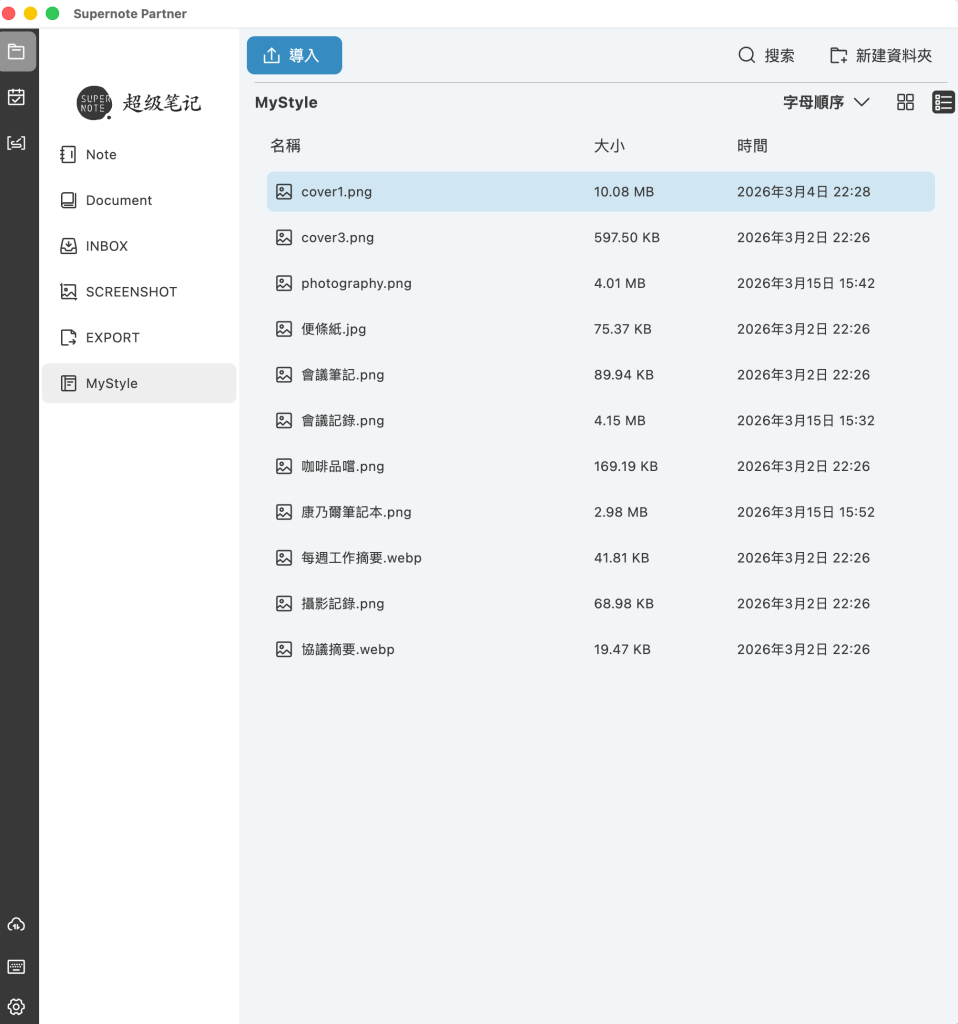Click the Note notebook icon
The width and height of the screenshot is (958, 1024).
click(x=68, y=155)
